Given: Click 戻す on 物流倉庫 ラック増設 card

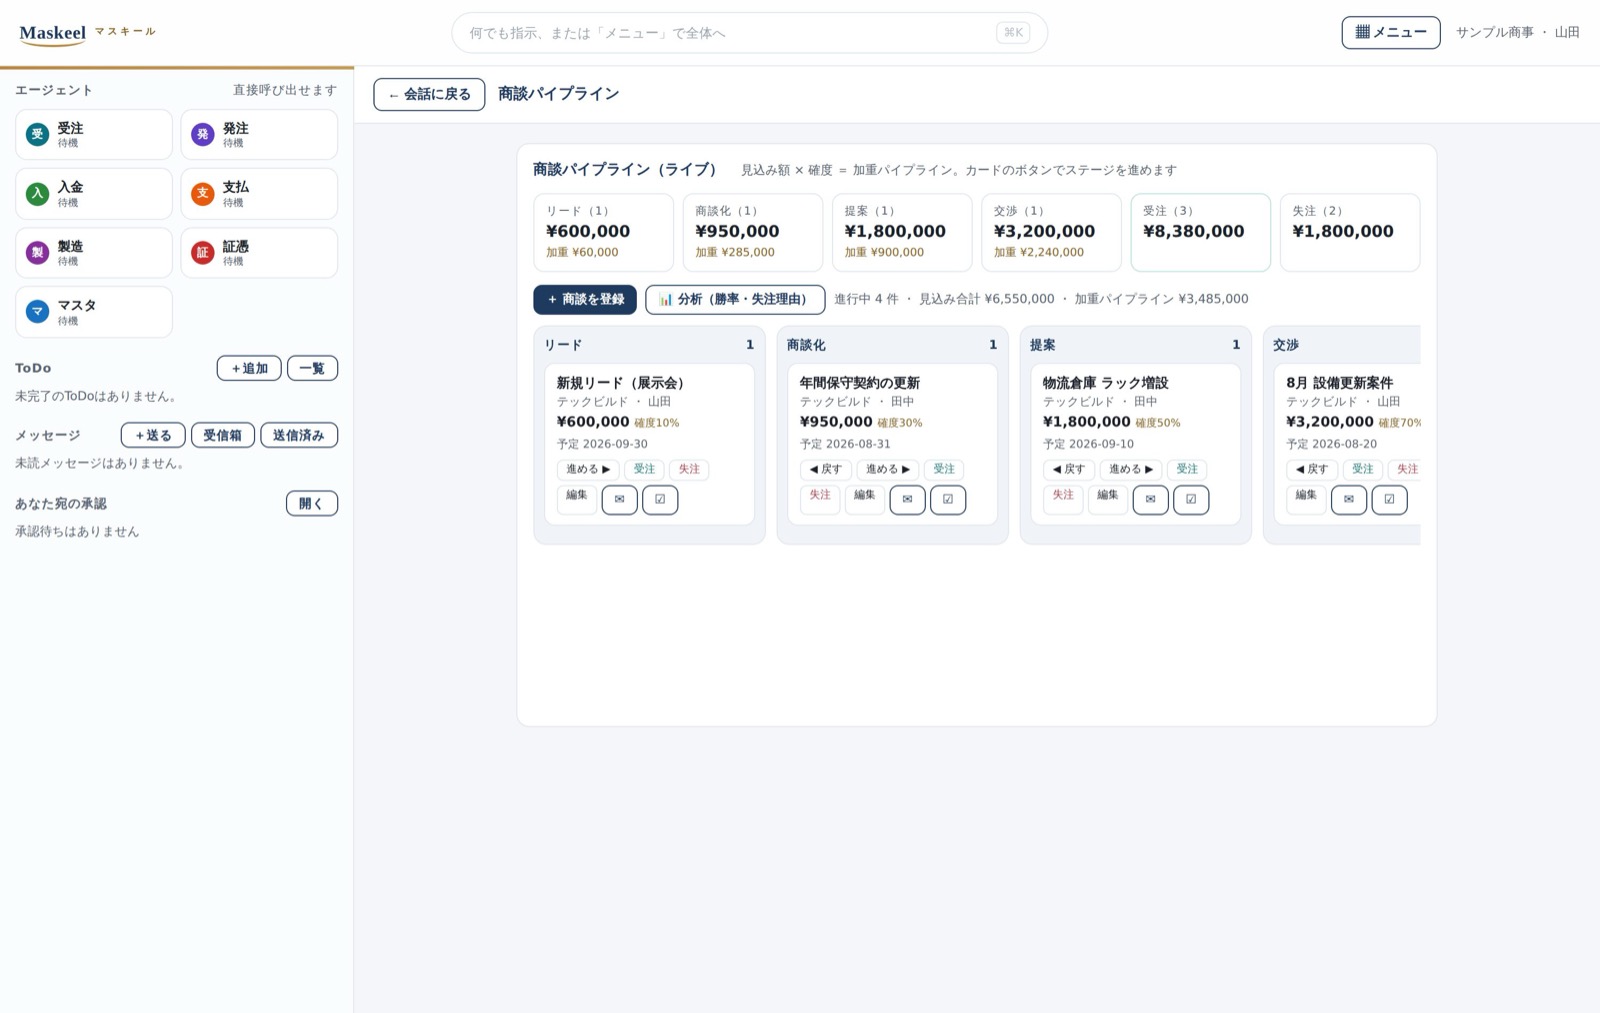Looking at the screenshot, I should (x=1068, y=469).
